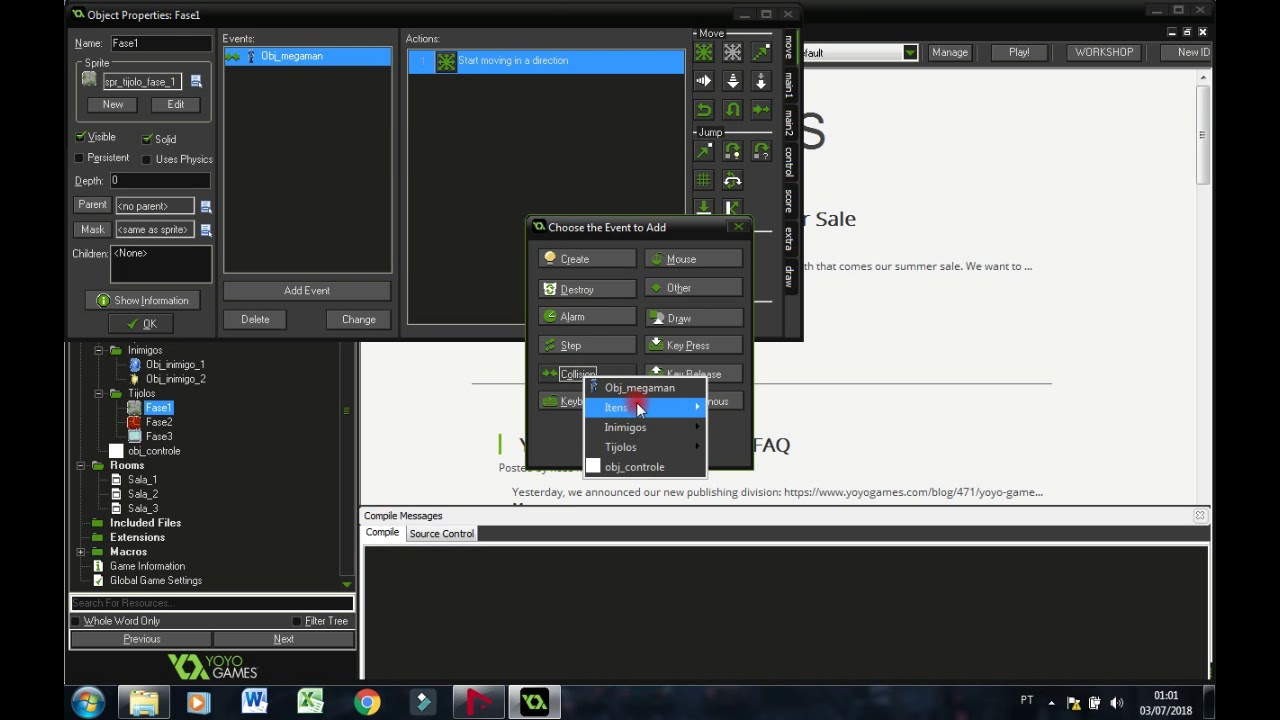Click the Alarm event button

(x=587, y=317)
